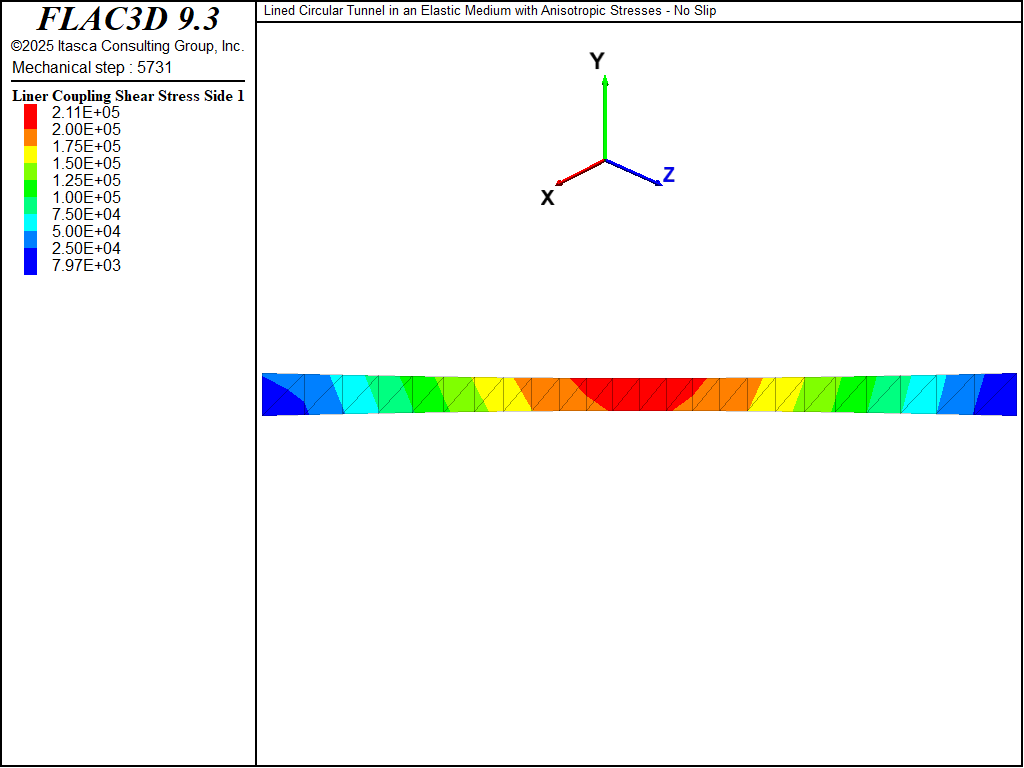Click the 1.00E+05 legend value label
1024x768 pixels.
tap(86, 198)
